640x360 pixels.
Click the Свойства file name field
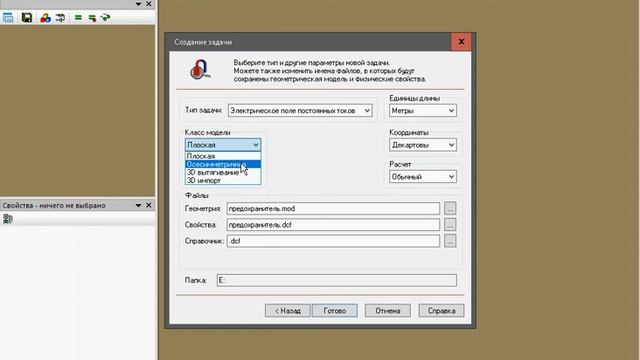333,225
